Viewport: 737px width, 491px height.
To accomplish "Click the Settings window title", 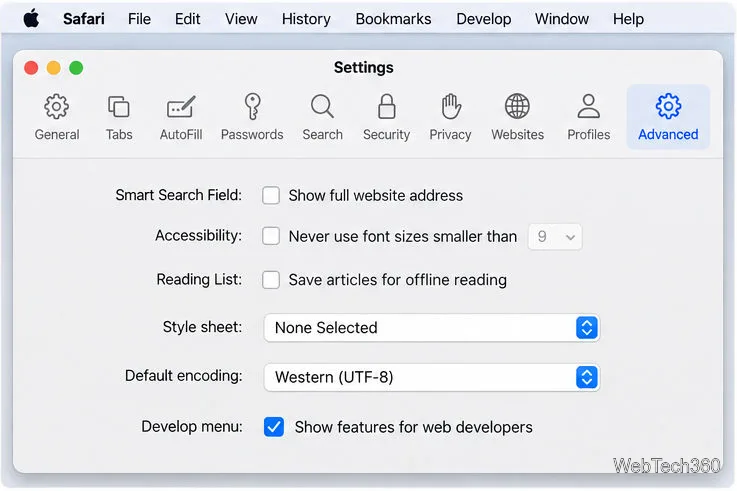I will 364,68.
